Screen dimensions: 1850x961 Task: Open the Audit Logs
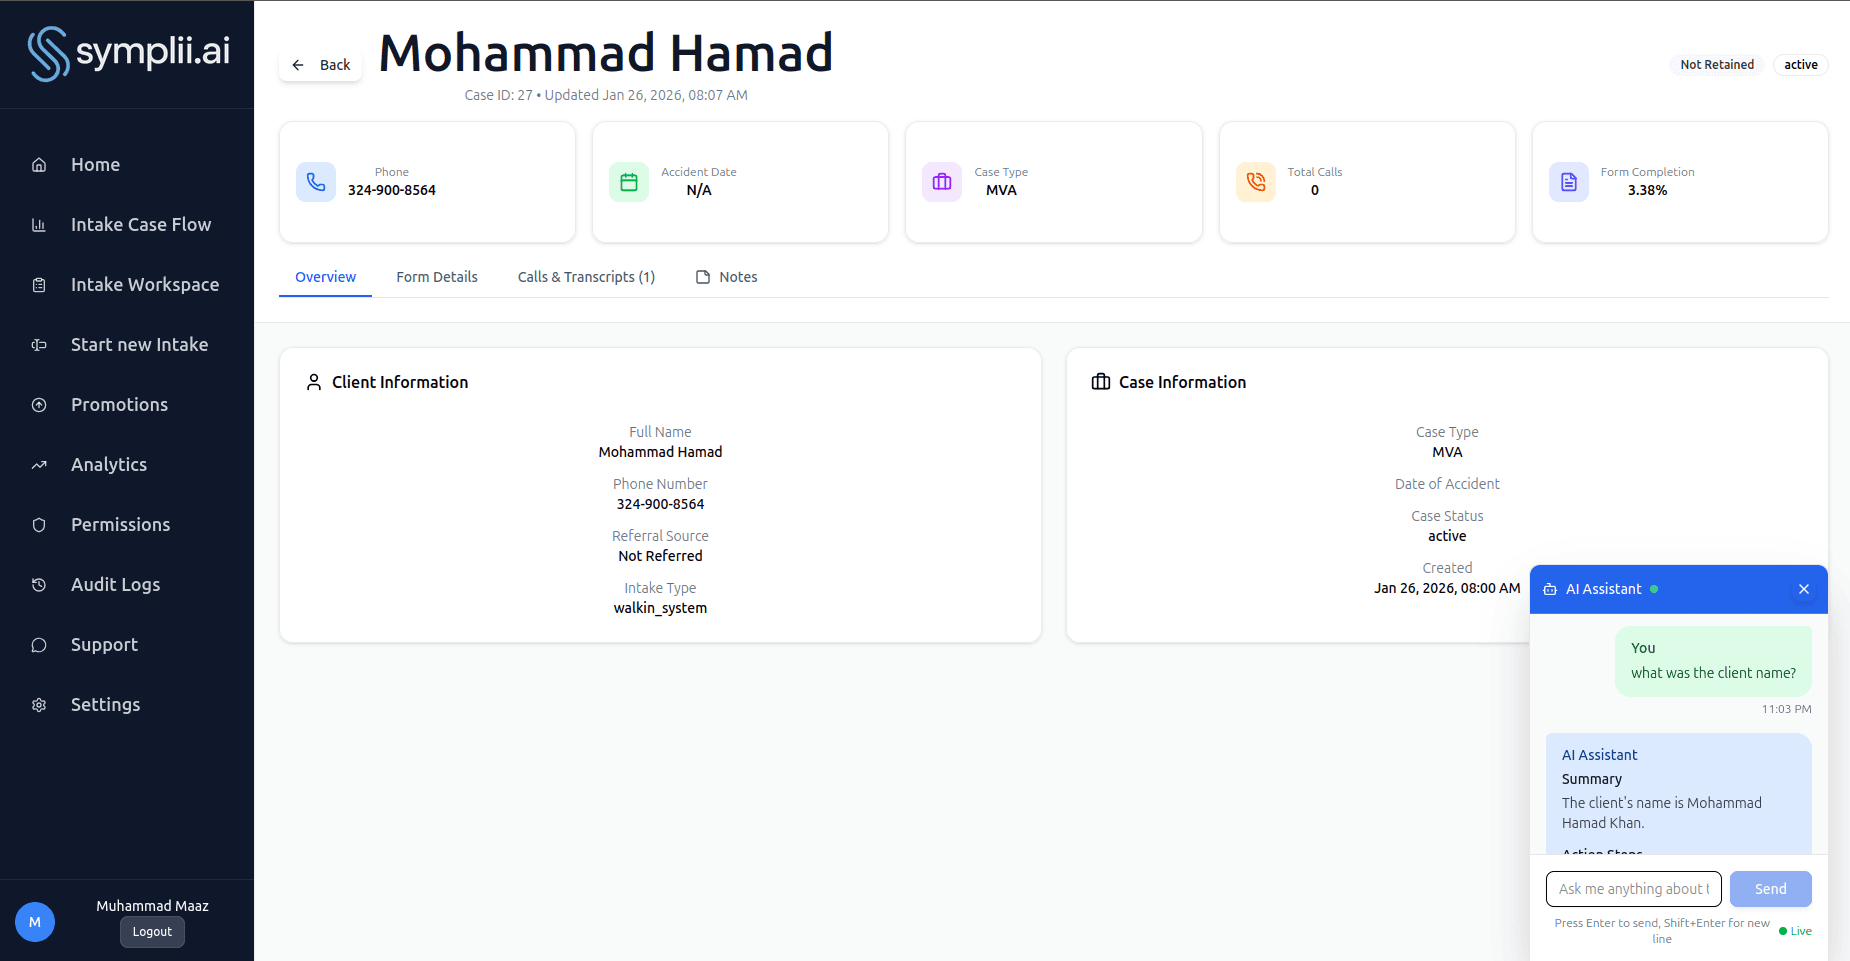point(115,584)
